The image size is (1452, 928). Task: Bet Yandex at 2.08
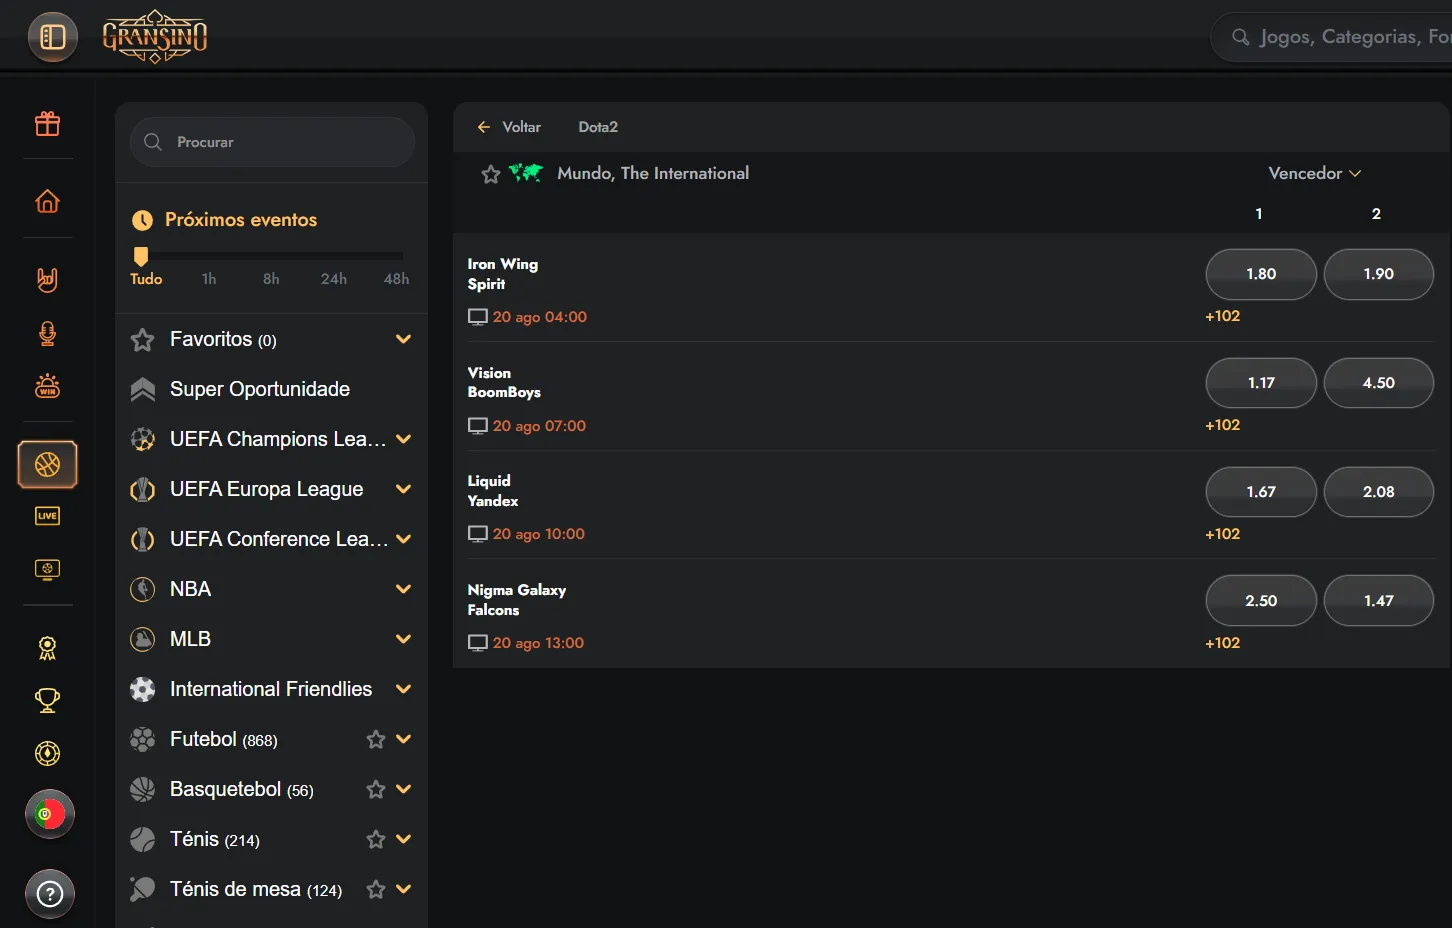(1379, 492)
